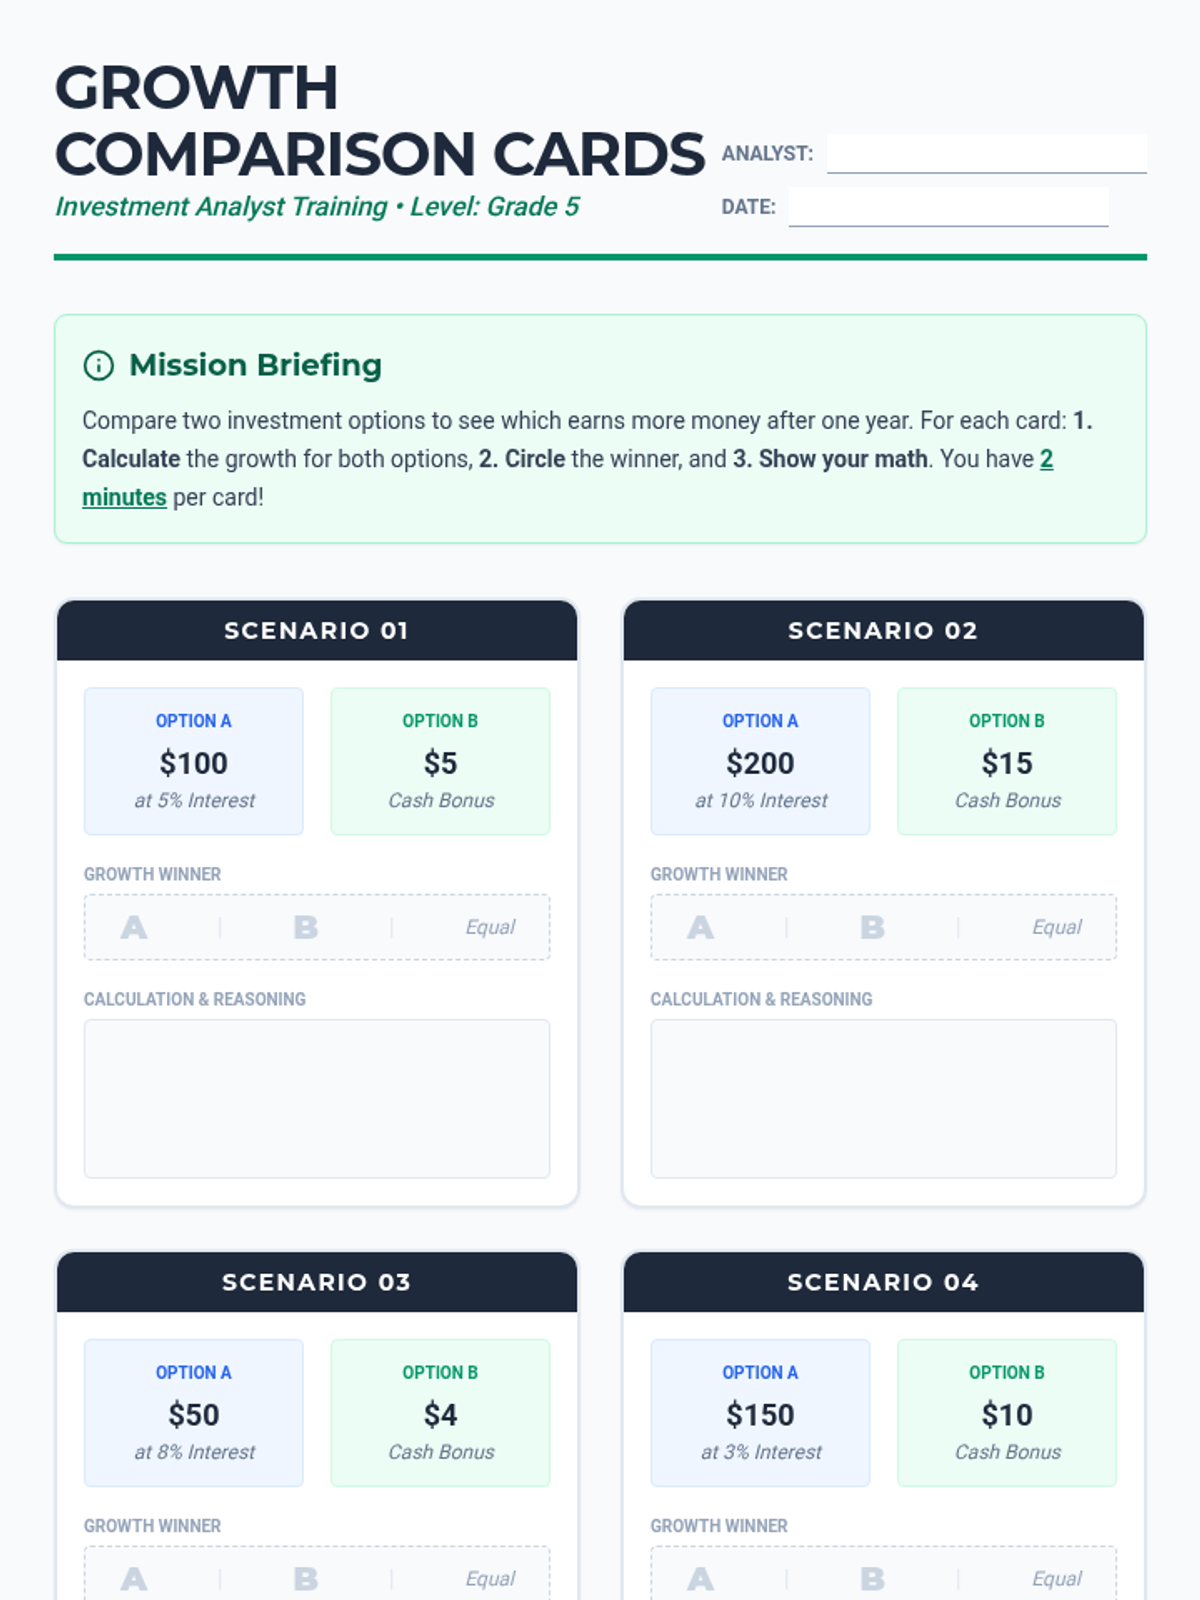Click Scenario 01 calculation & reasoning box
1200x1600 pixels.
point(317,1099)
